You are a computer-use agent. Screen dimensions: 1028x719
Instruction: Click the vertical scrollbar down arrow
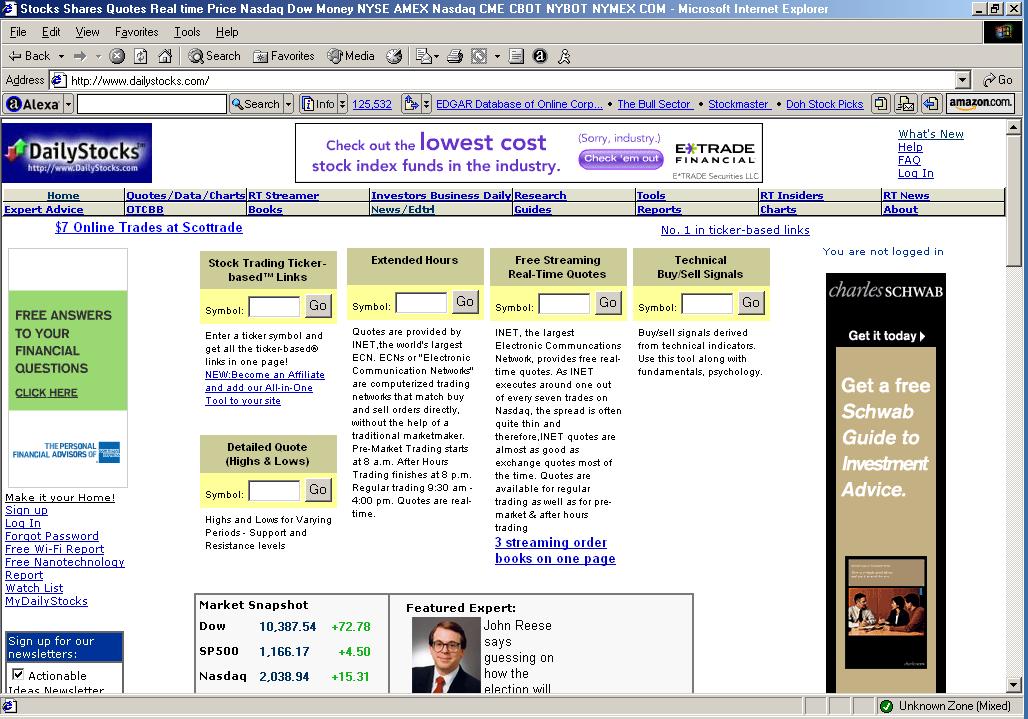(x=1013, y=686)
